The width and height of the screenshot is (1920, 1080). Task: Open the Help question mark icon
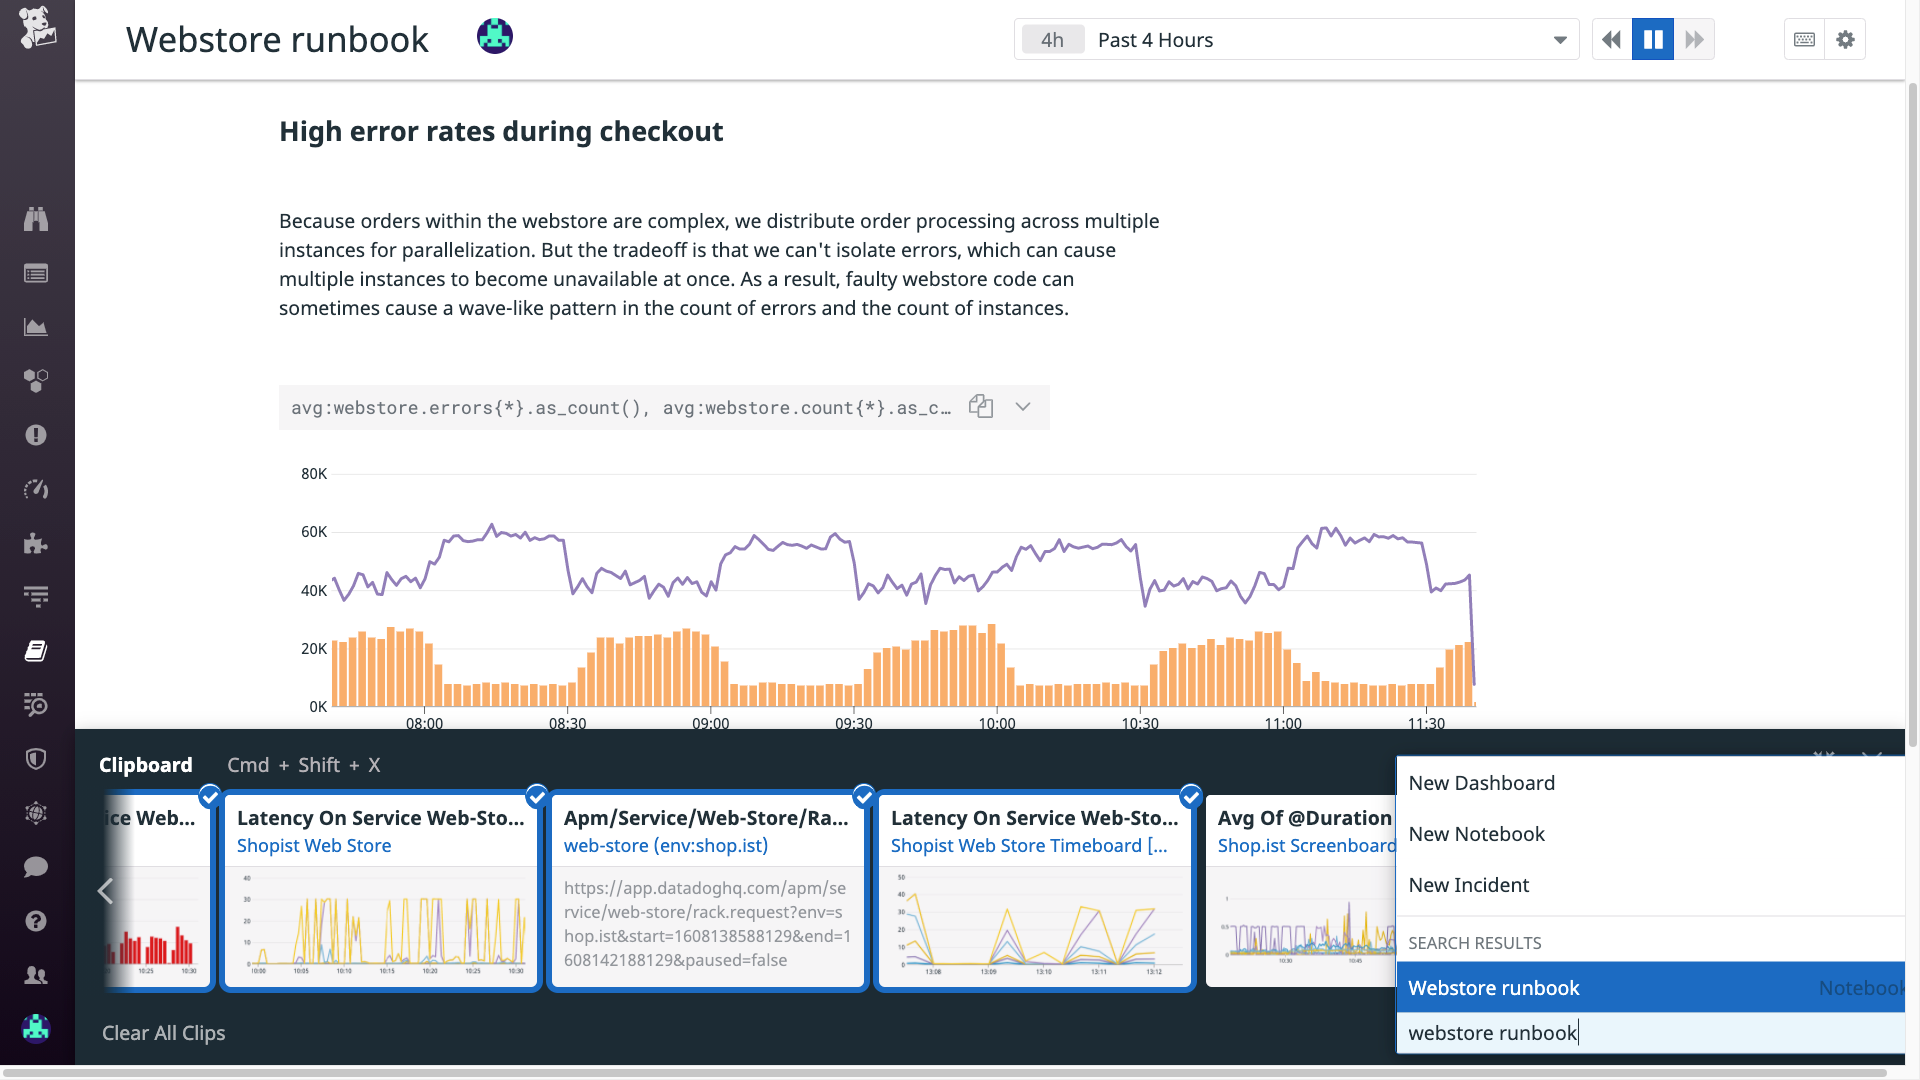36,921
